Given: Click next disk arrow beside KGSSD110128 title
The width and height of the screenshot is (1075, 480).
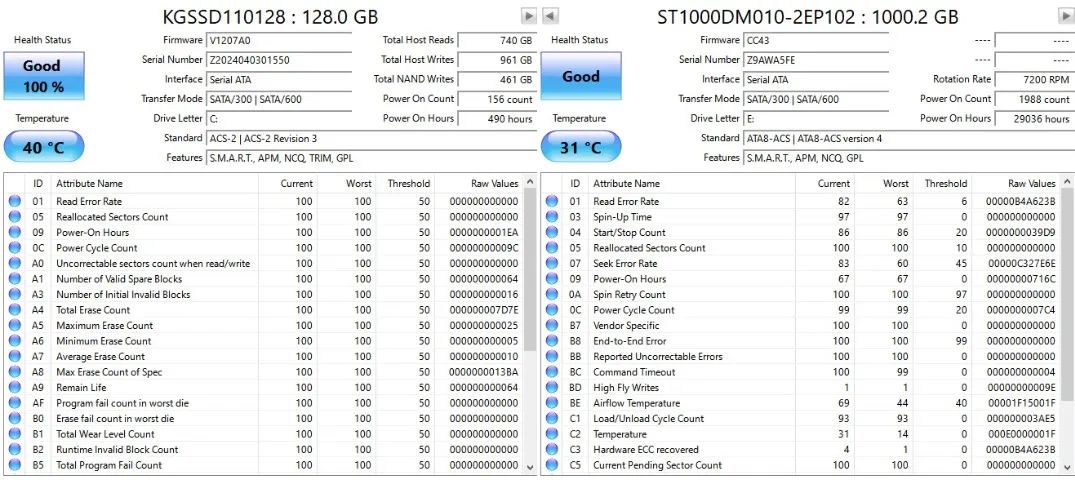Looking at the screenshot, I should click(529, 16).
